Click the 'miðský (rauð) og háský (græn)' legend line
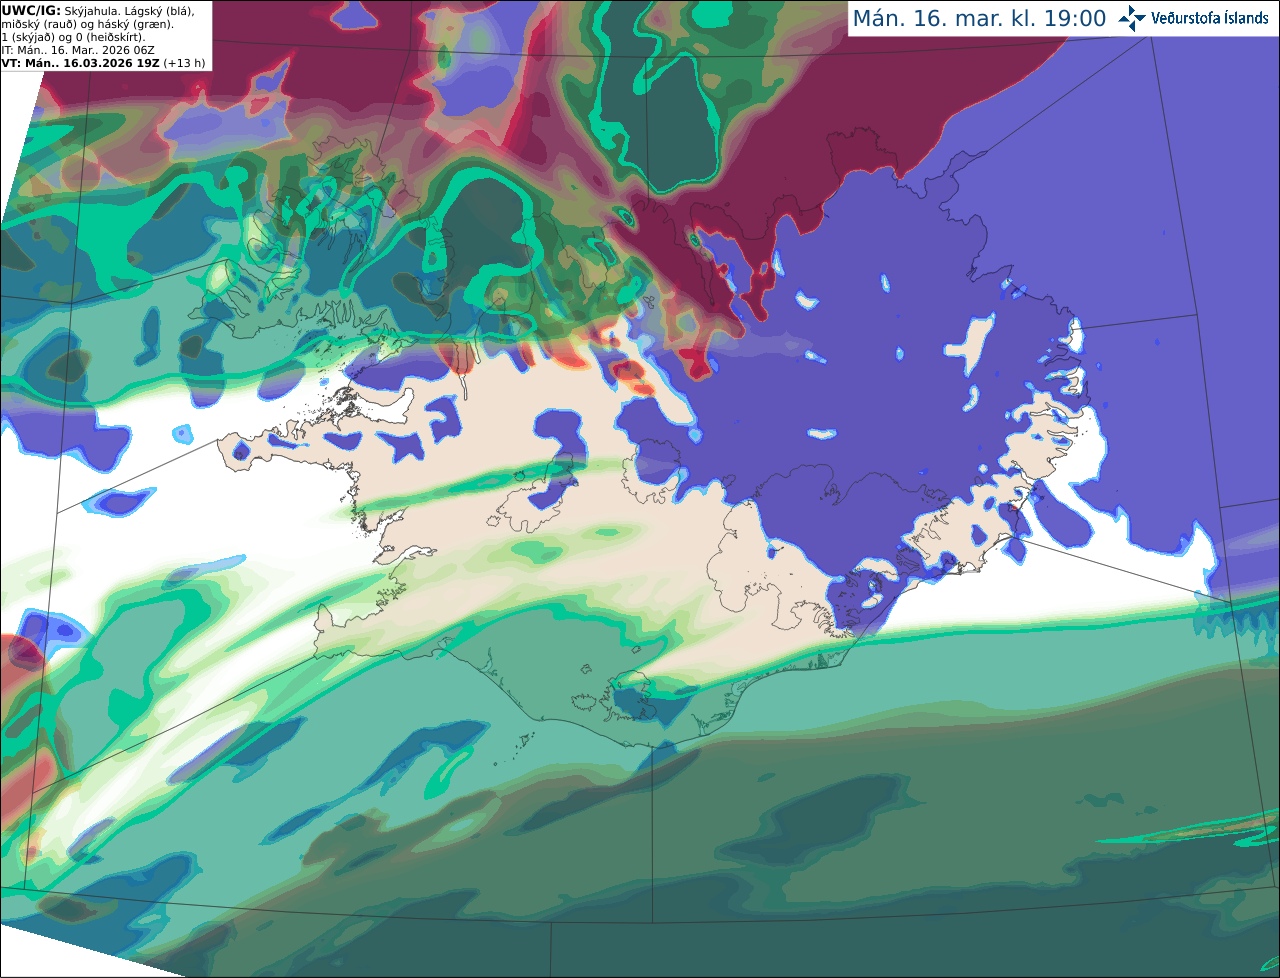The image size is (1280, 978). (x=87, y=24)
